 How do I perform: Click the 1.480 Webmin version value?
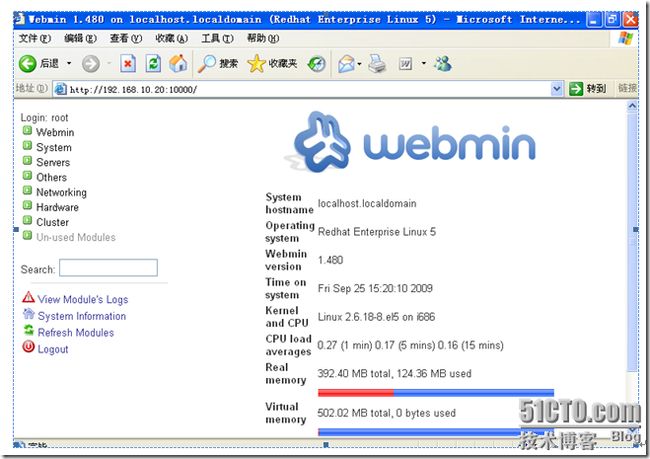330,260
